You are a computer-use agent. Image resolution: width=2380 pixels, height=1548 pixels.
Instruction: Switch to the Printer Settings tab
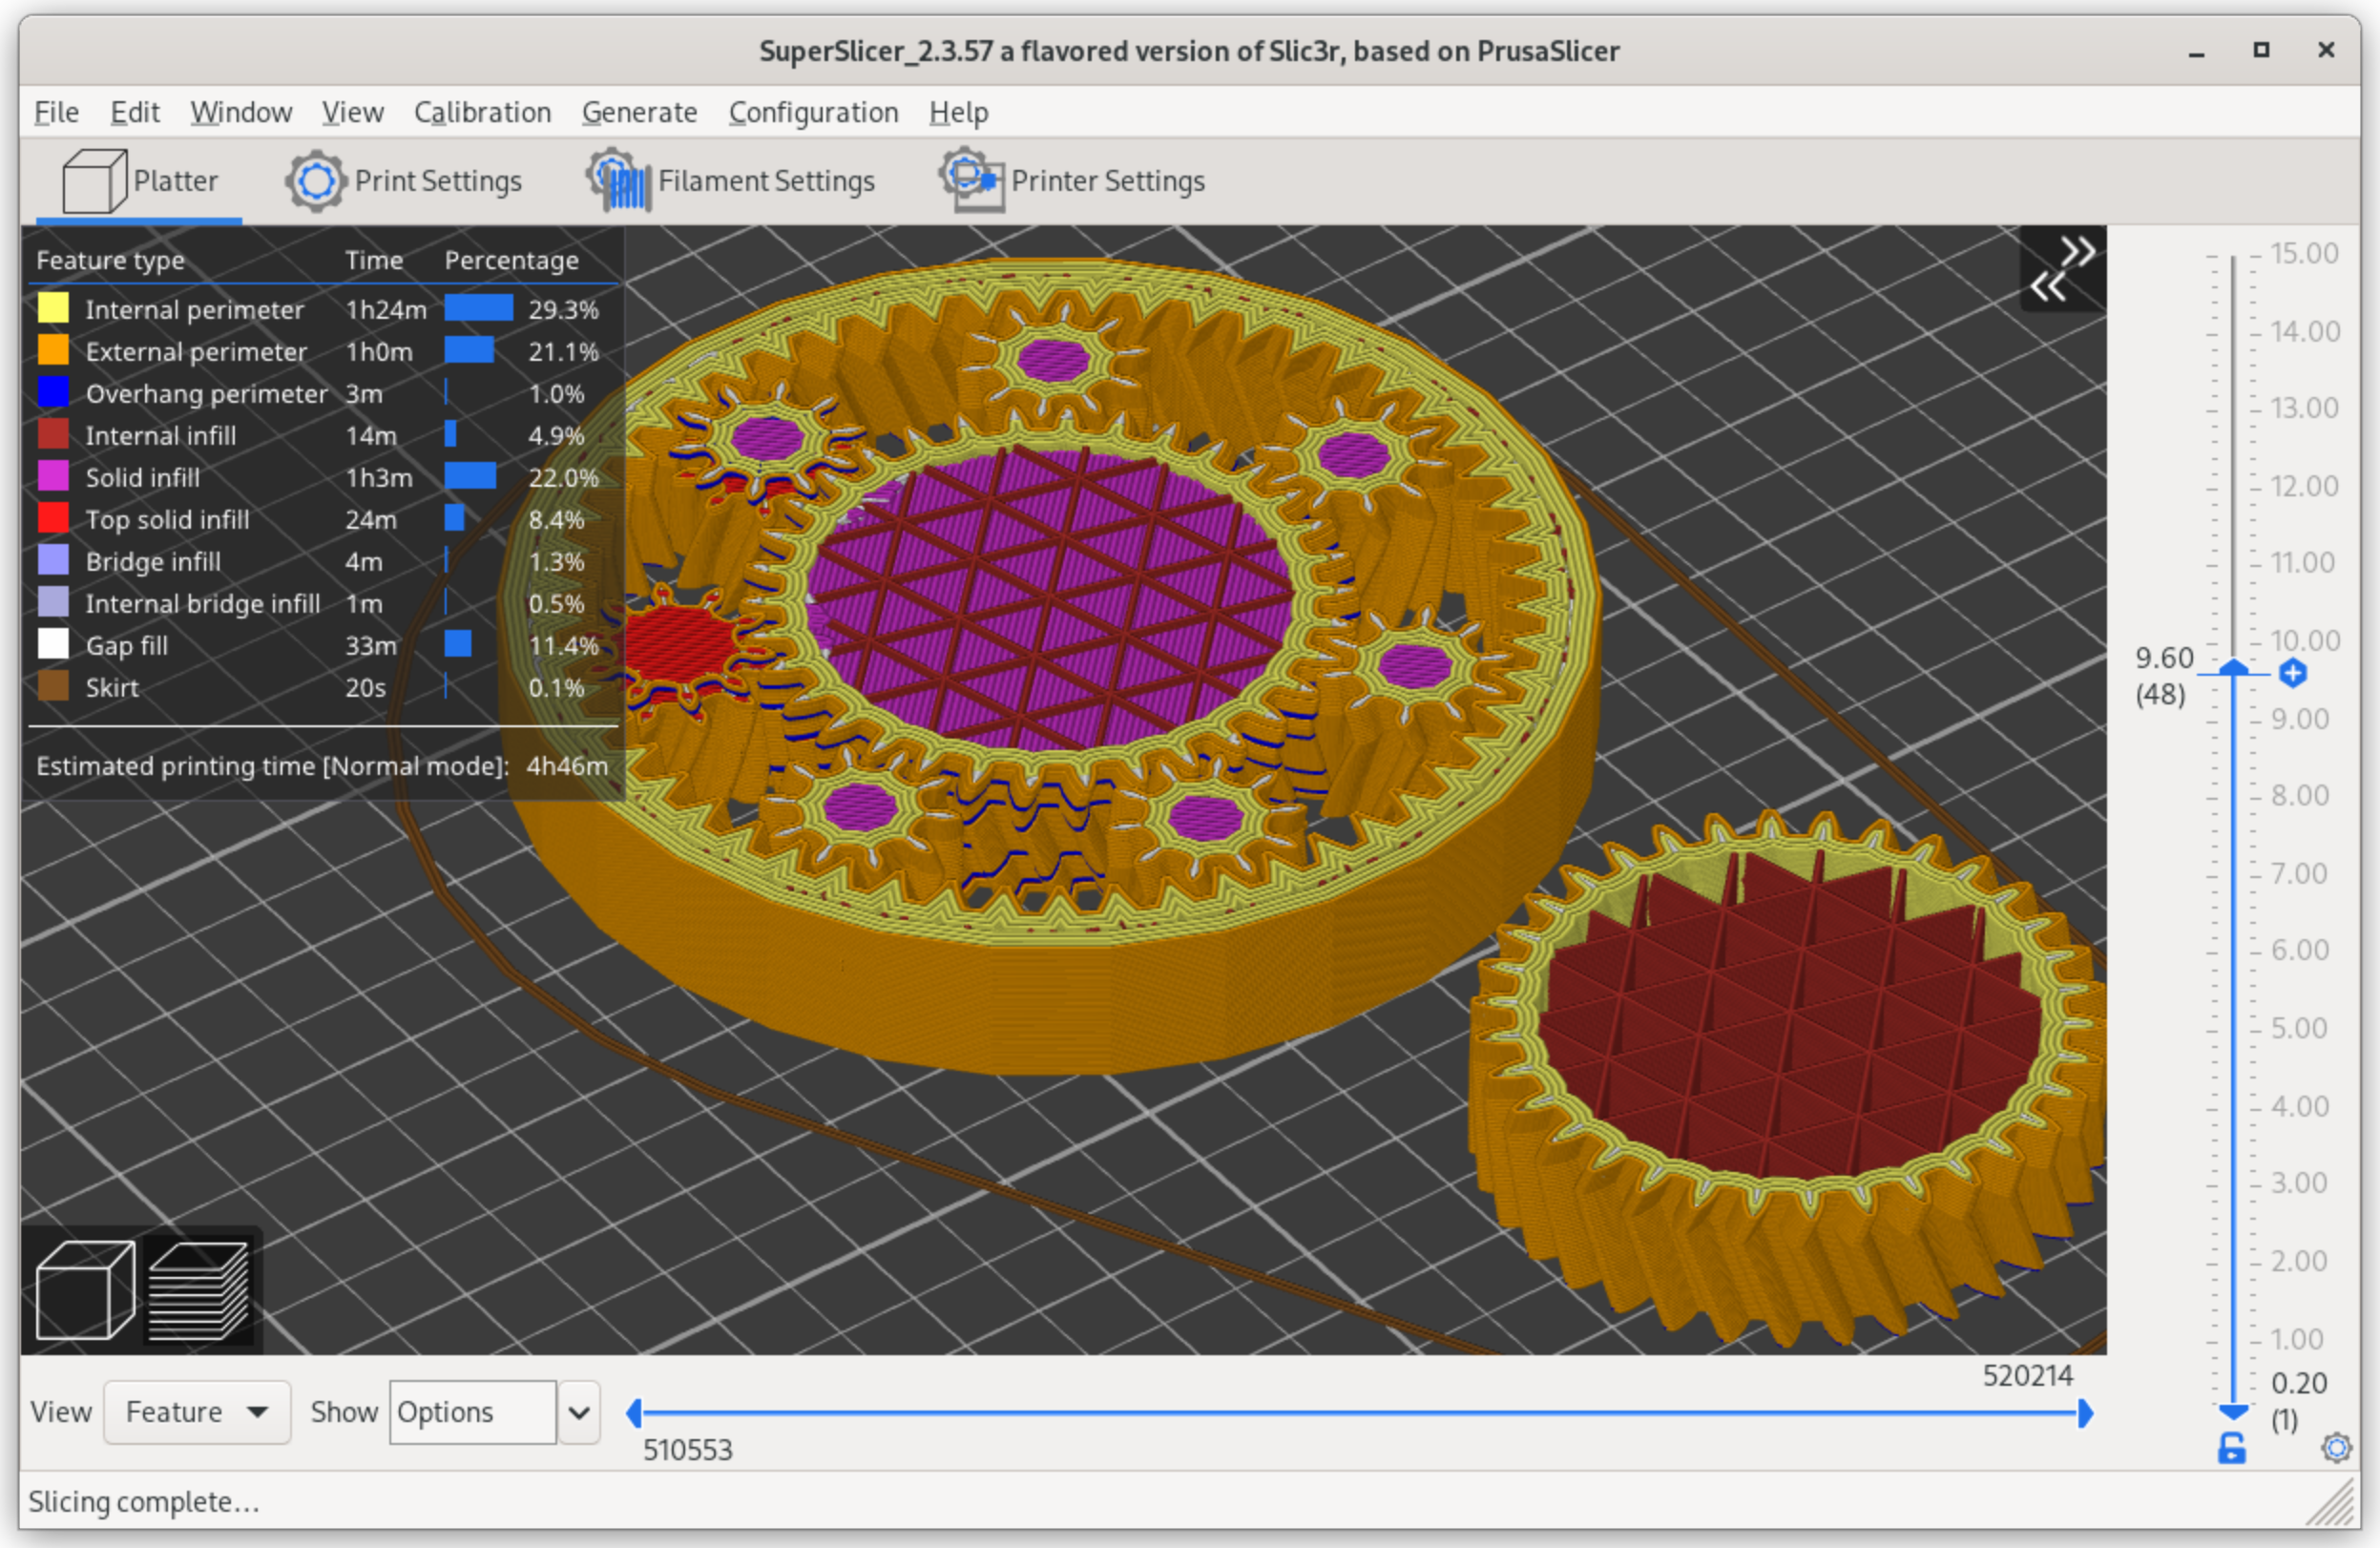coord(1072,181)
